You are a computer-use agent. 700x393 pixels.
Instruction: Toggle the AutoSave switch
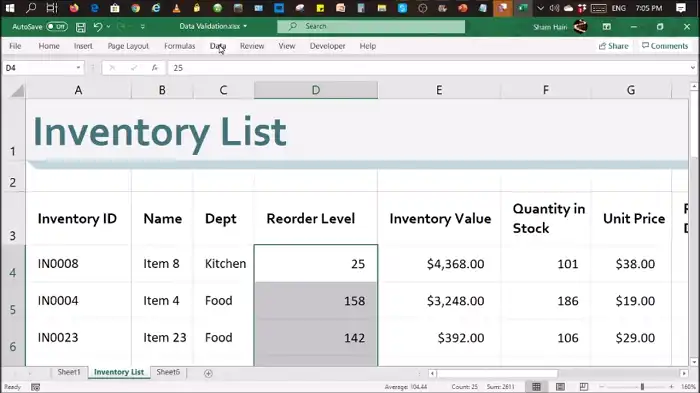point(57,27)
